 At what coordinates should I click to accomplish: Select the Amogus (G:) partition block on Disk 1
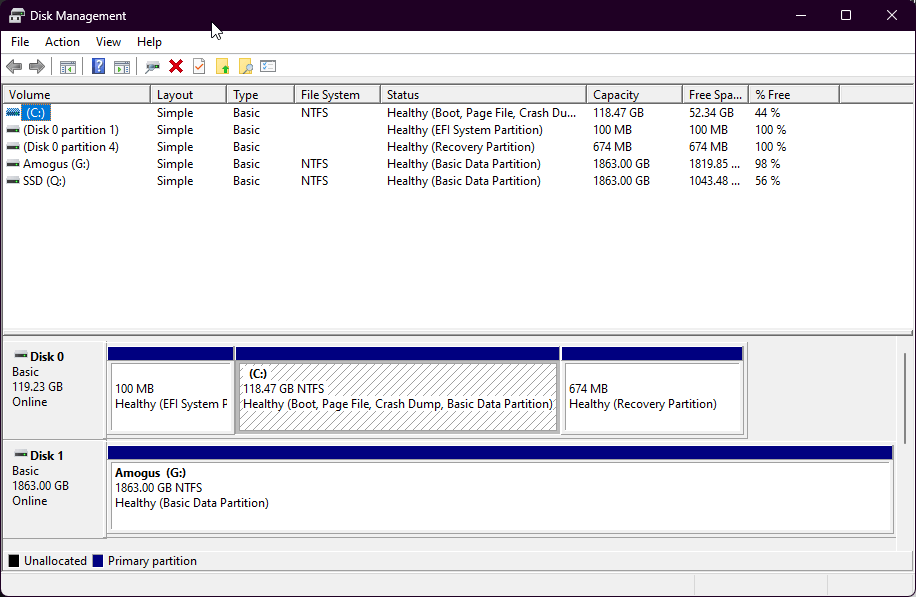click(500, 490)
